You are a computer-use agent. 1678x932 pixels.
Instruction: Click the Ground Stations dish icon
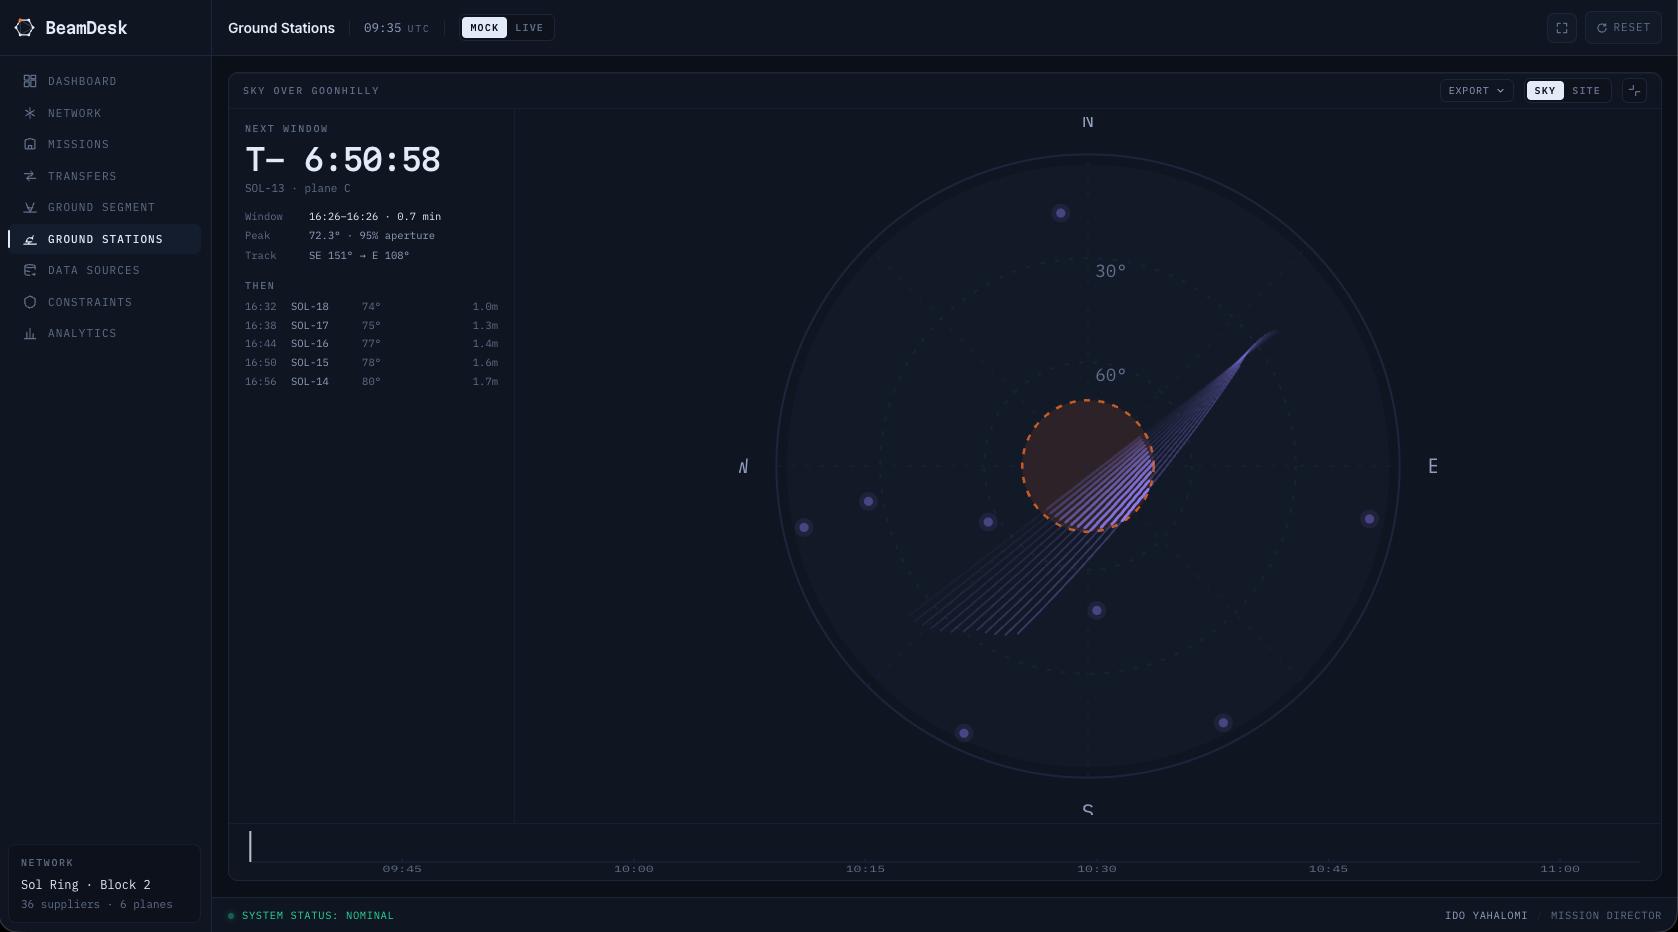click(30, 239)
